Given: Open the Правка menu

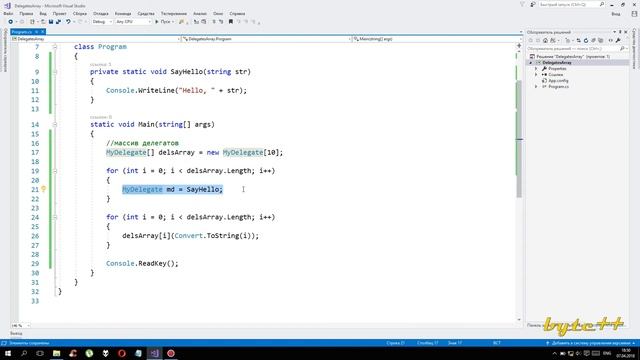Looking at the screenshot, I should (x=26, y=13).
